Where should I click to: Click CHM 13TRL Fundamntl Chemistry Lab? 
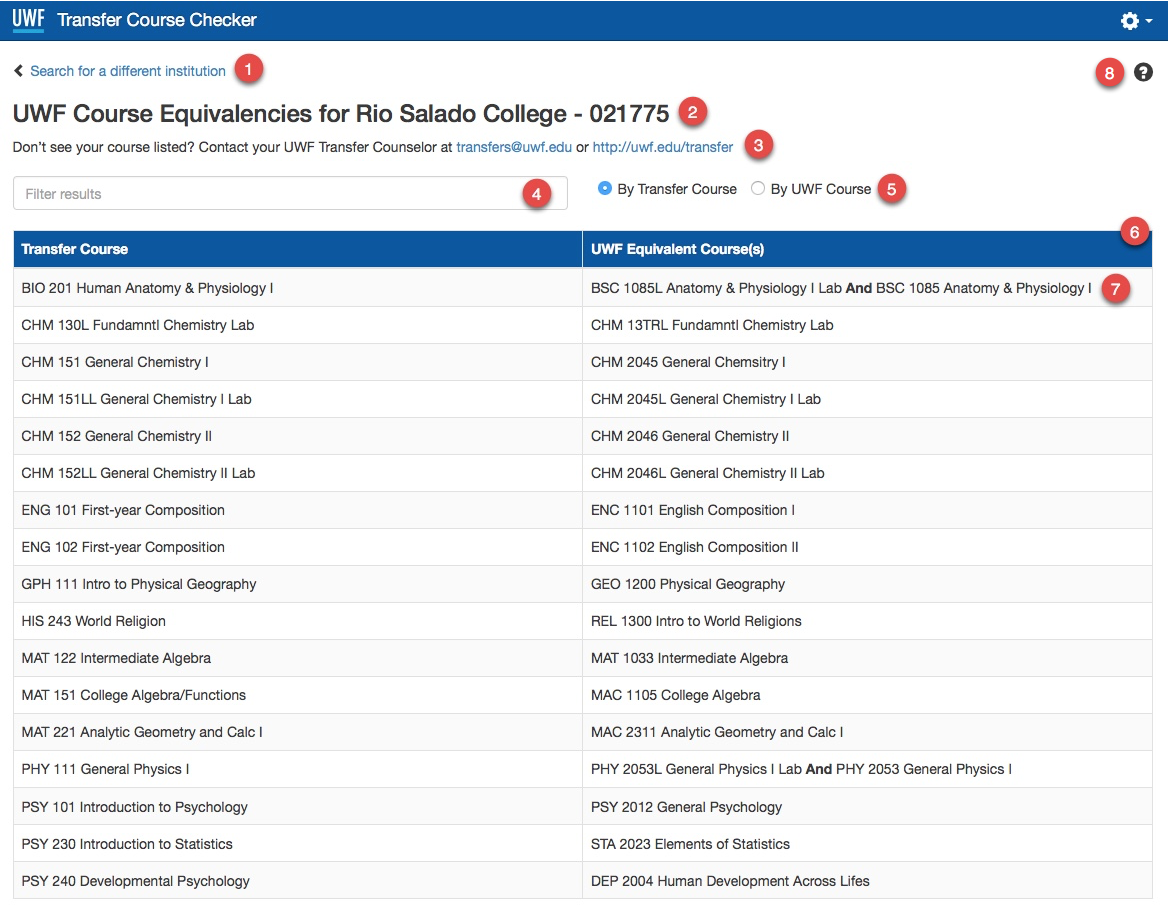click(712, 325)
